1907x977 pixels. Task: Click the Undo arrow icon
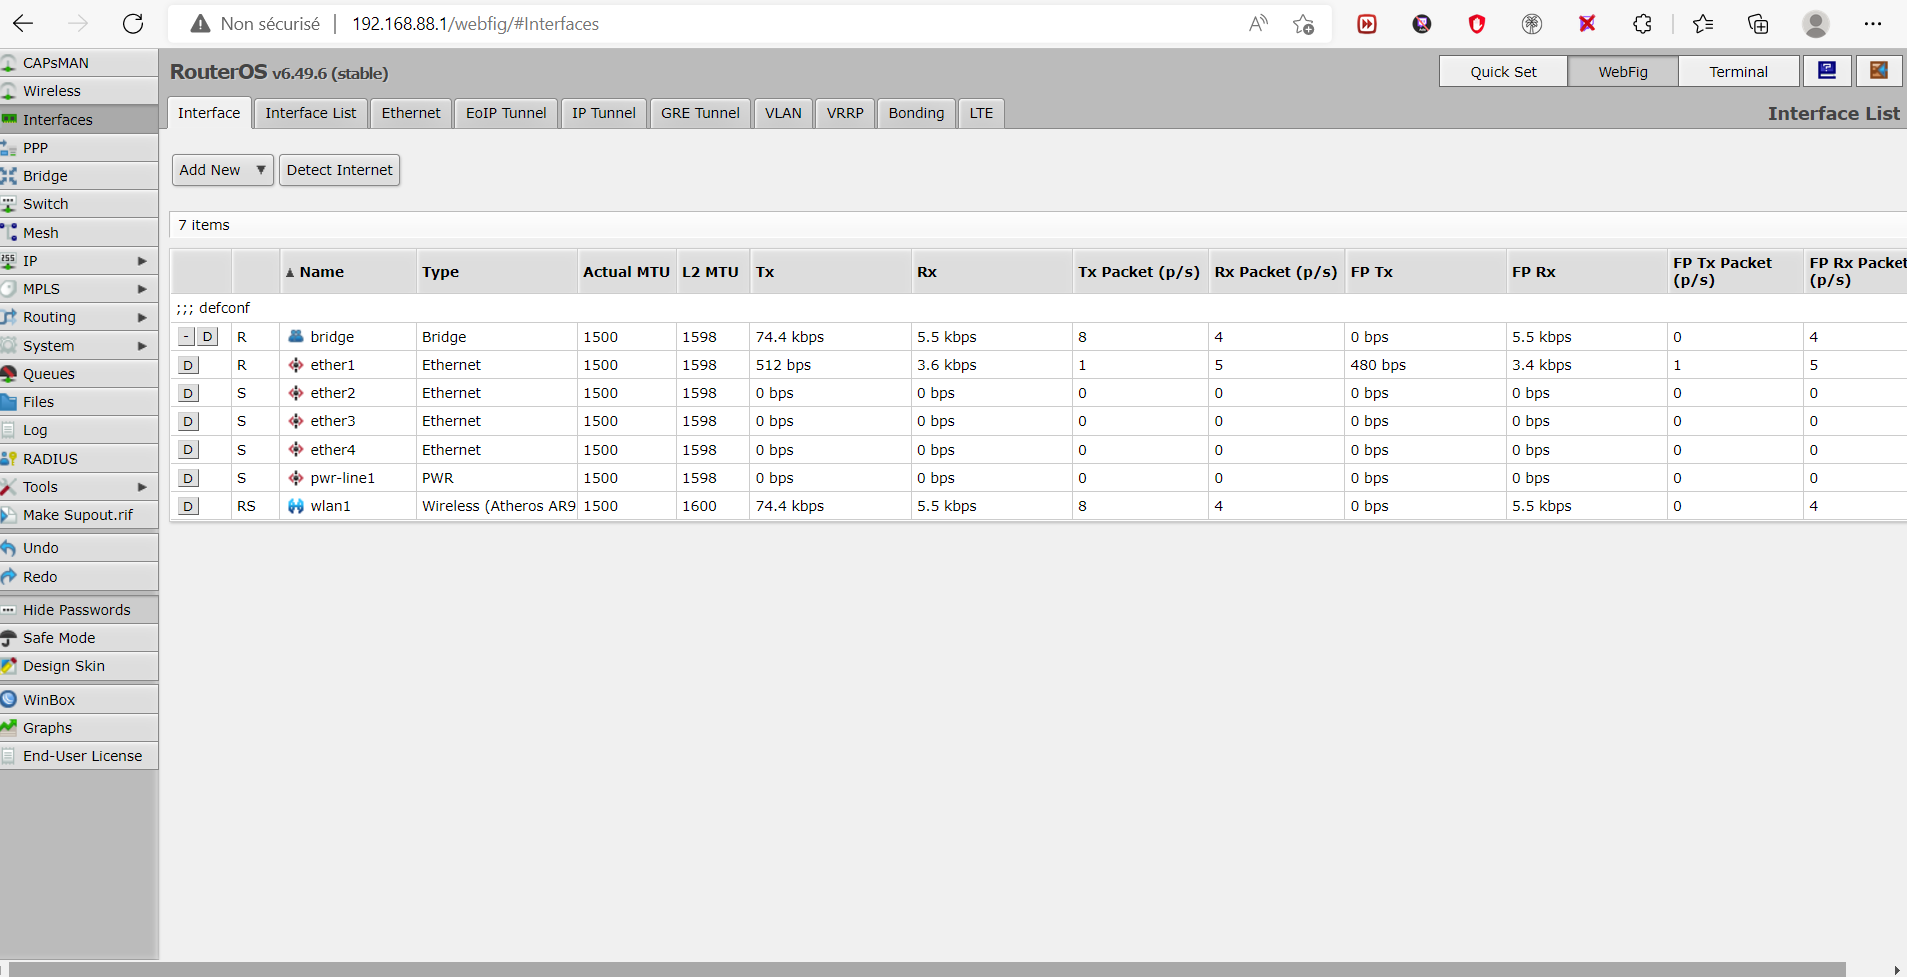[9, 548]
